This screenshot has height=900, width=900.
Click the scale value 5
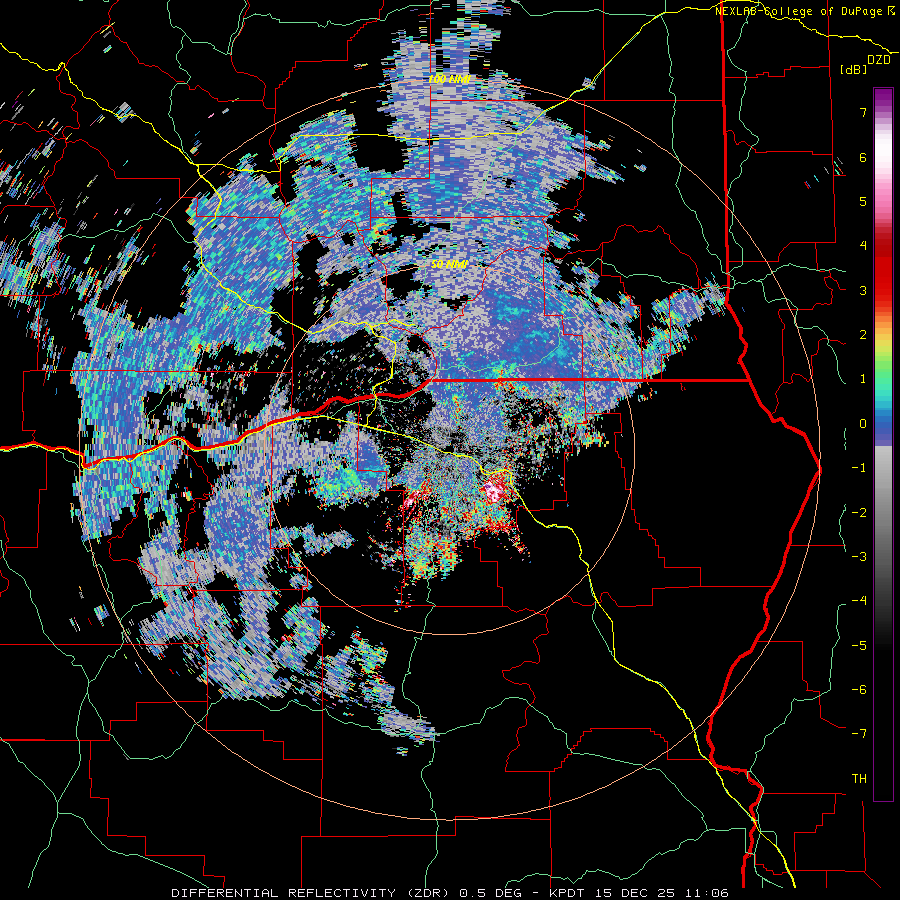863,201
